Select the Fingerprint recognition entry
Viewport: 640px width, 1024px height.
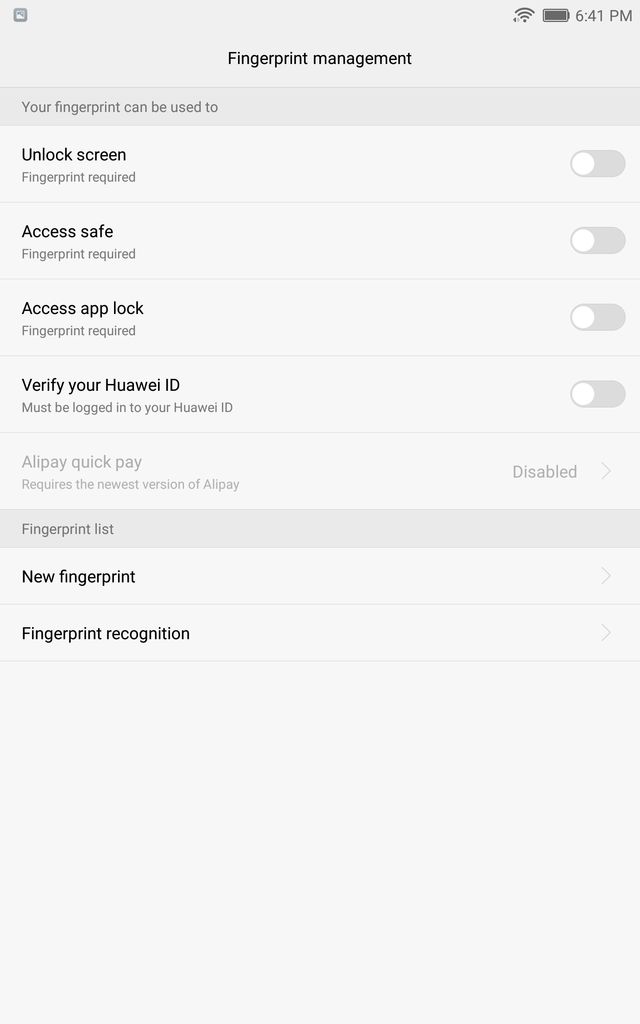point(320,633)
